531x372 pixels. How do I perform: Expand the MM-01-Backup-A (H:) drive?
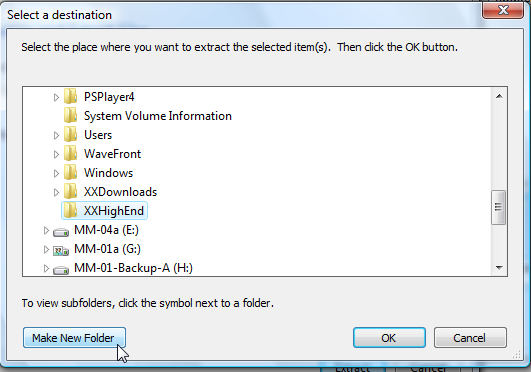(x=46, y=268)
